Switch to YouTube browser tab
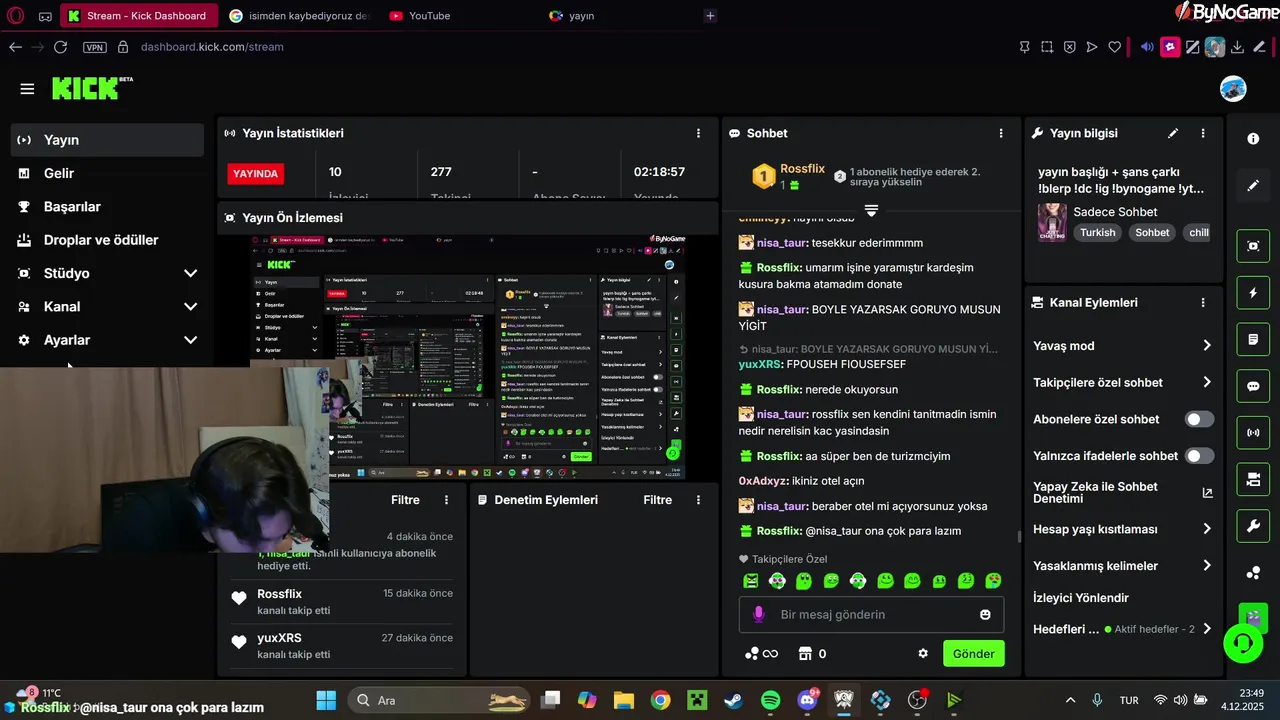This screenshot has height=720, width=1280. click(459, 15)
